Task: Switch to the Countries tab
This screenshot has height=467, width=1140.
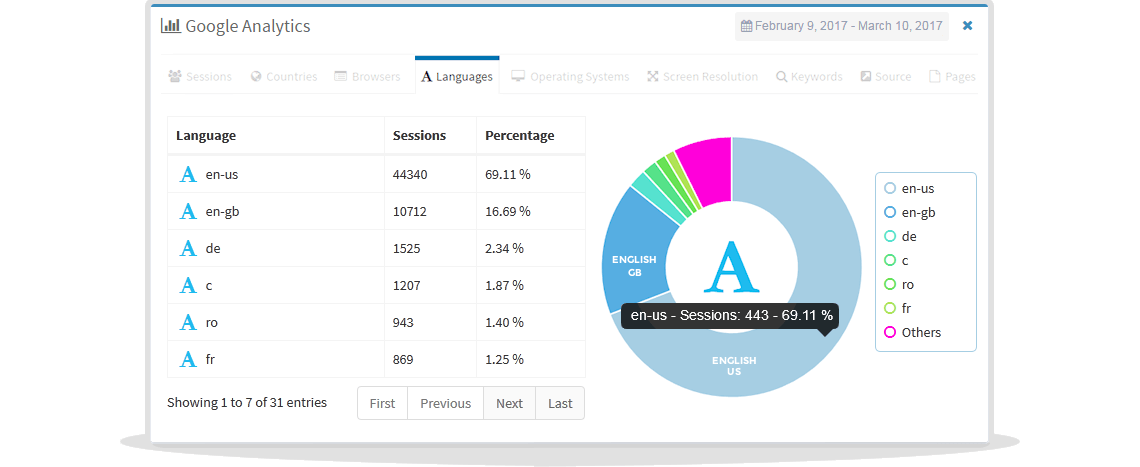Action: pos(283,77)
